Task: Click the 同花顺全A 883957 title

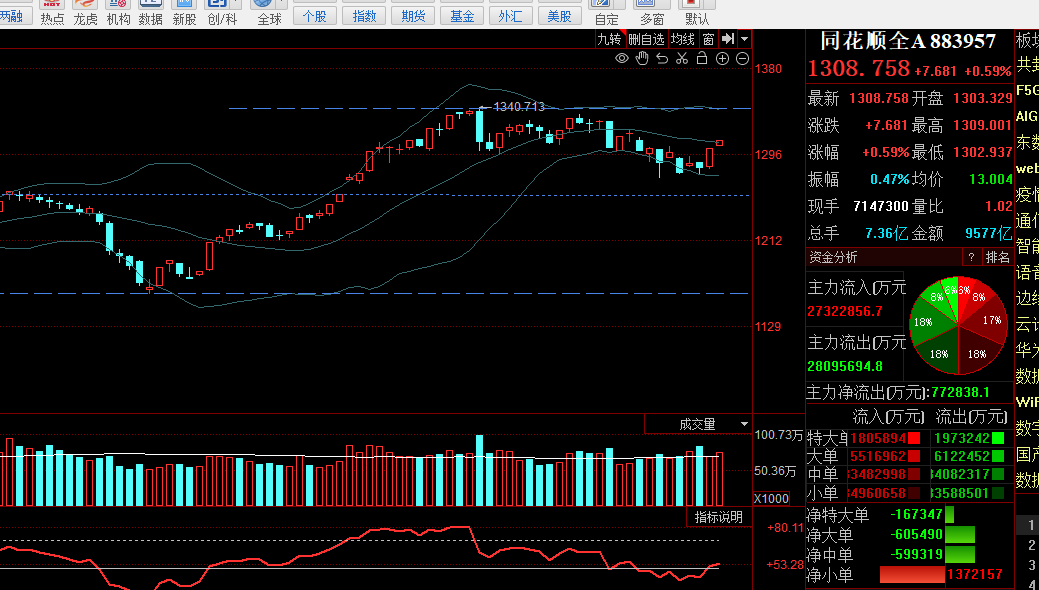Action: (908, 41)
